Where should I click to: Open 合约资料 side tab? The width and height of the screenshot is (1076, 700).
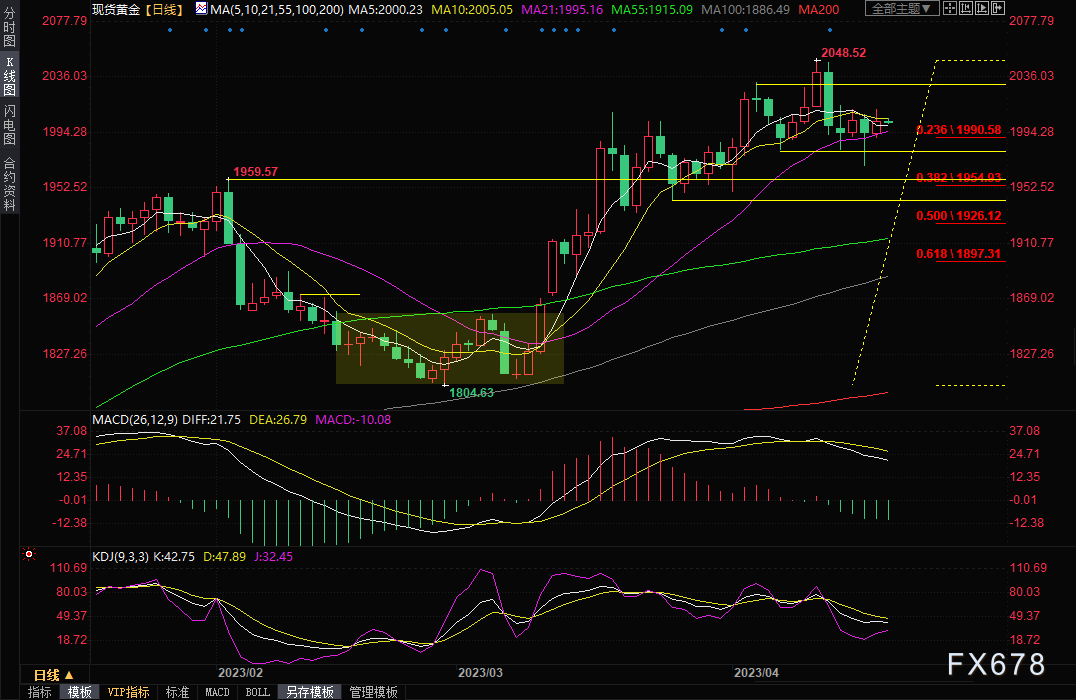tap(9, 183)
